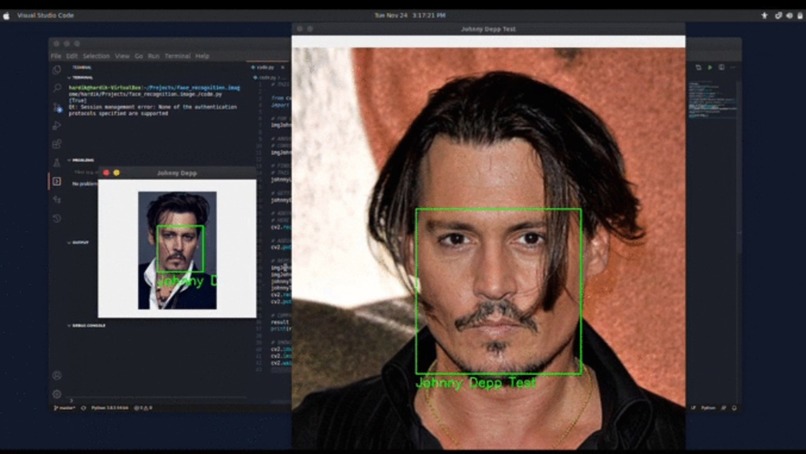
Task: Click the Python interpreter version in the status bar
Action: (x=109, y=408)
